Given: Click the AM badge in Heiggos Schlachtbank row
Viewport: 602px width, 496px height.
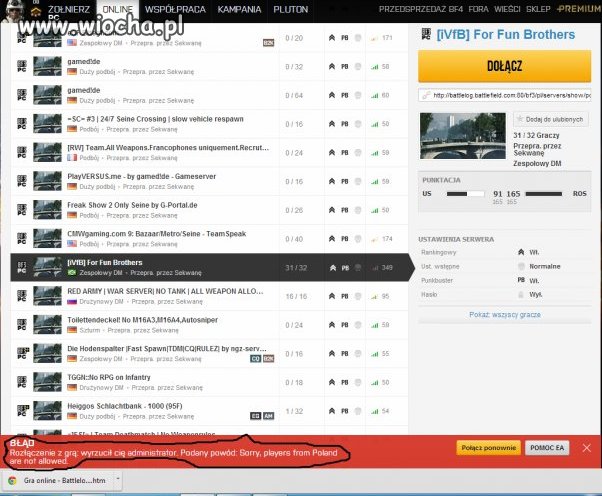Looking at the screenshot, I should click(268, 416).
